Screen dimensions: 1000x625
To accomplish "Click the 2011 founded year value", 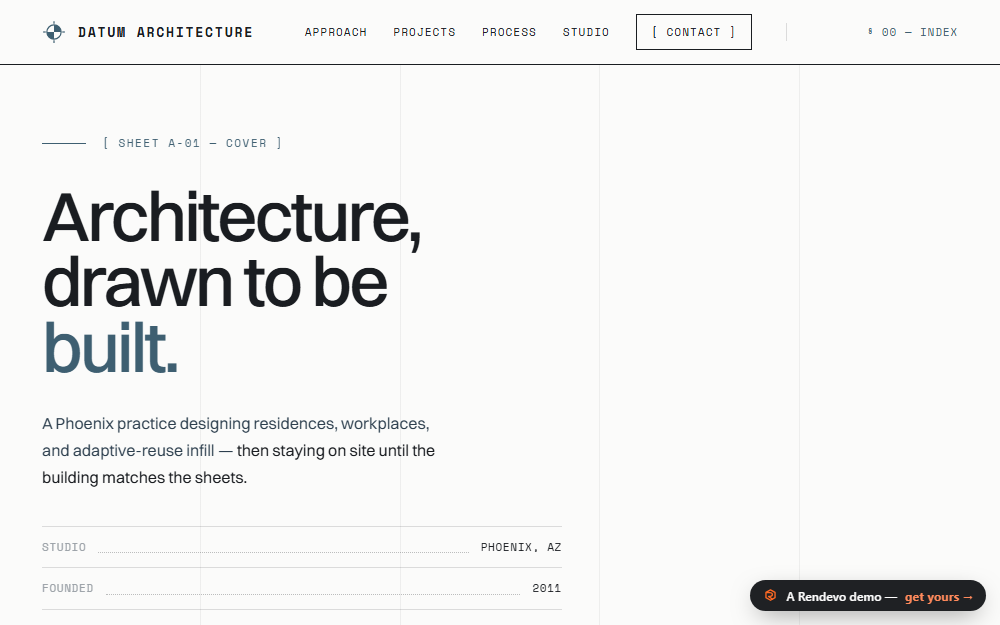I will coord(547,588).
